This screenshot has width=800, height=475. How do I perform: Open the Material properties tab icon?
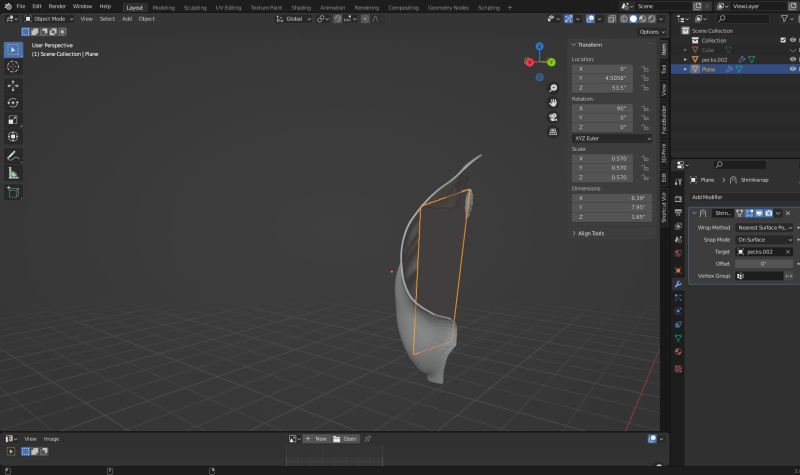678,352
